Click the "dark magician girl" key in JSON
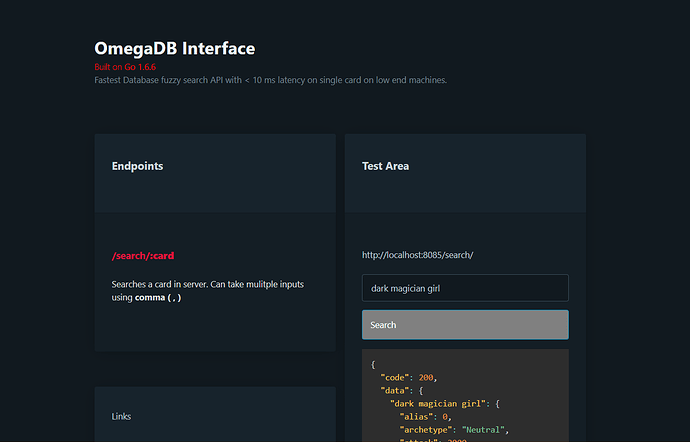 pyautogui.click(x=438, y=404)
